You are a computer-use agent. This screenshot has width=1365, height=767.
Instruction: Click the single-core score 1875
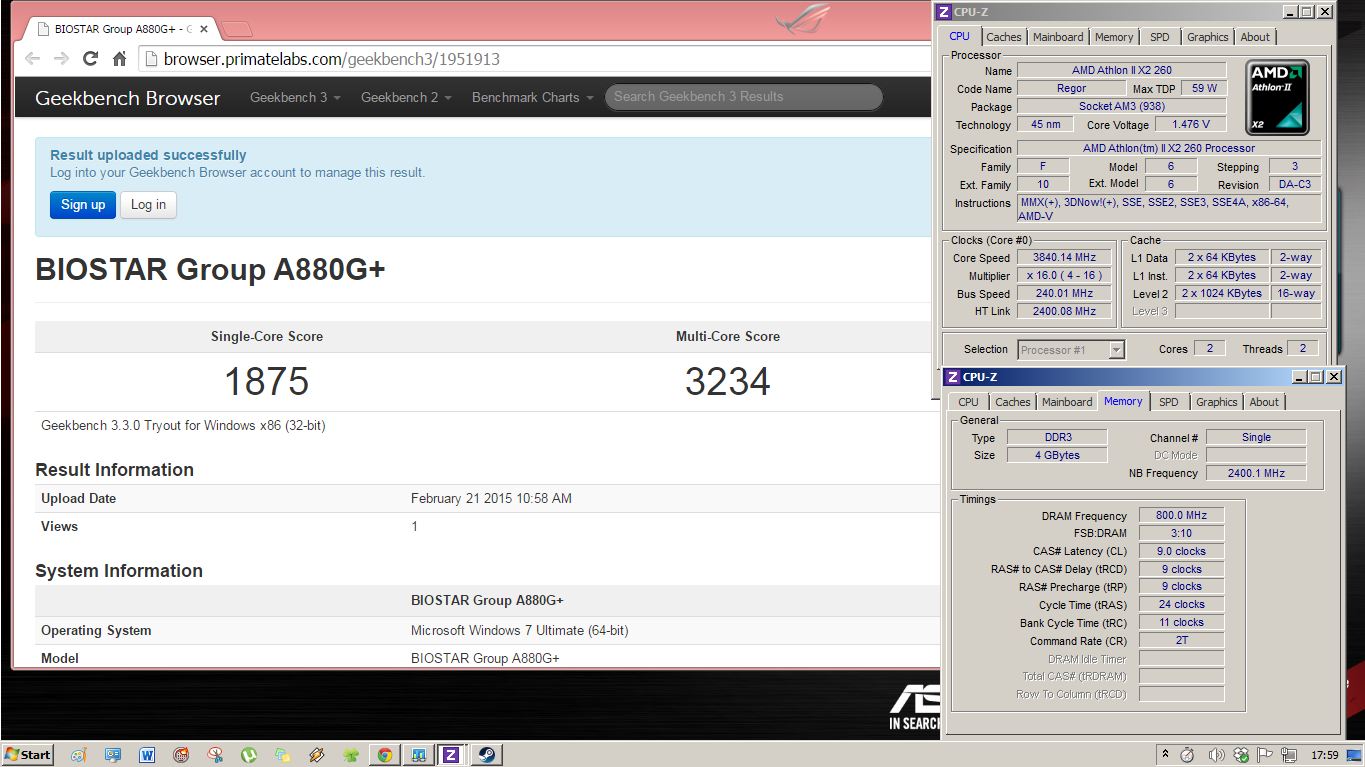point(266,381)
